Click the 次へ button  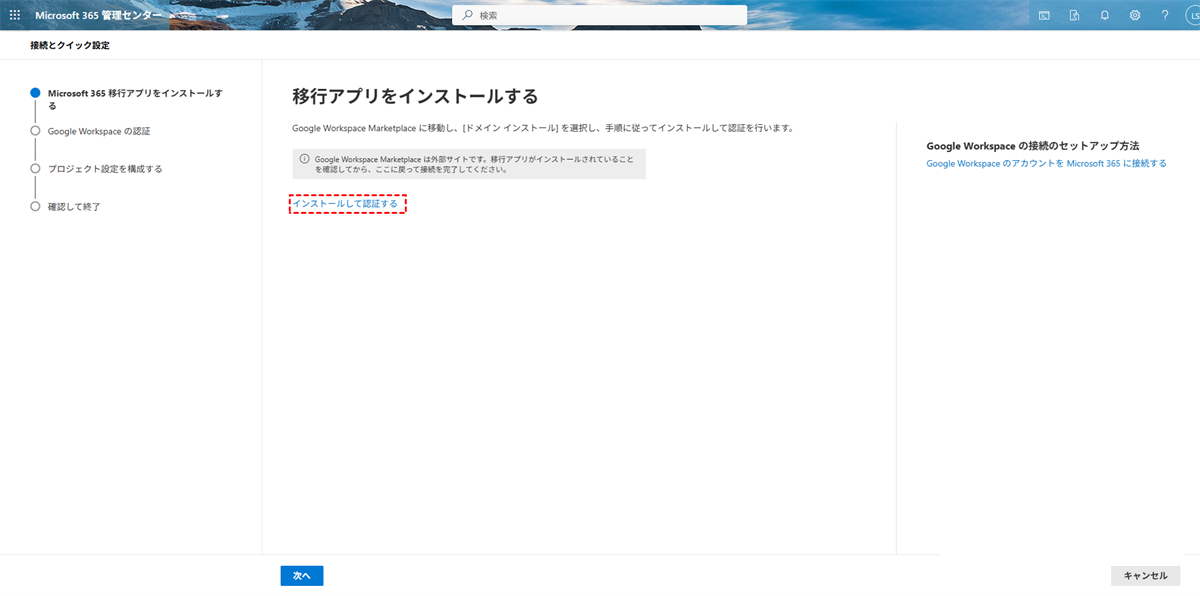(x=302, y=576)
